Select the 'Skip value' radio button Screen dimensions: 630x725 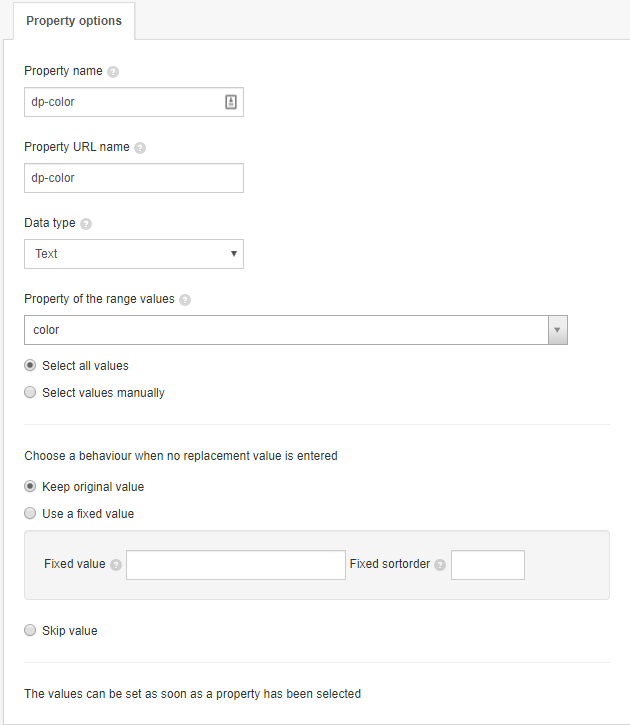pos(30,630)
